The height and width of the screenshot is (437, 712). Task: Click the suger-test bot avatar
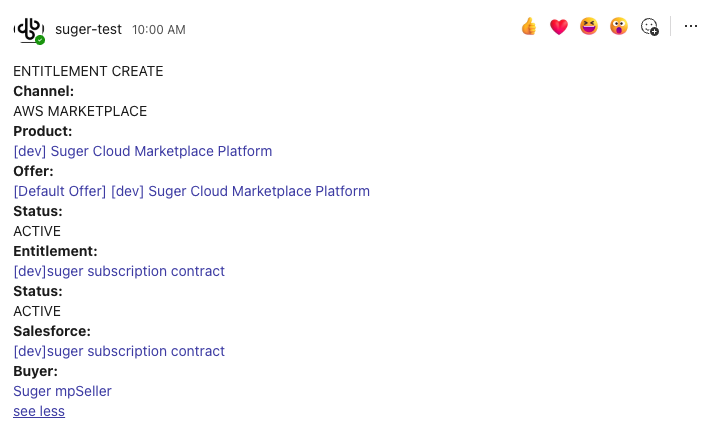point(28,29)
